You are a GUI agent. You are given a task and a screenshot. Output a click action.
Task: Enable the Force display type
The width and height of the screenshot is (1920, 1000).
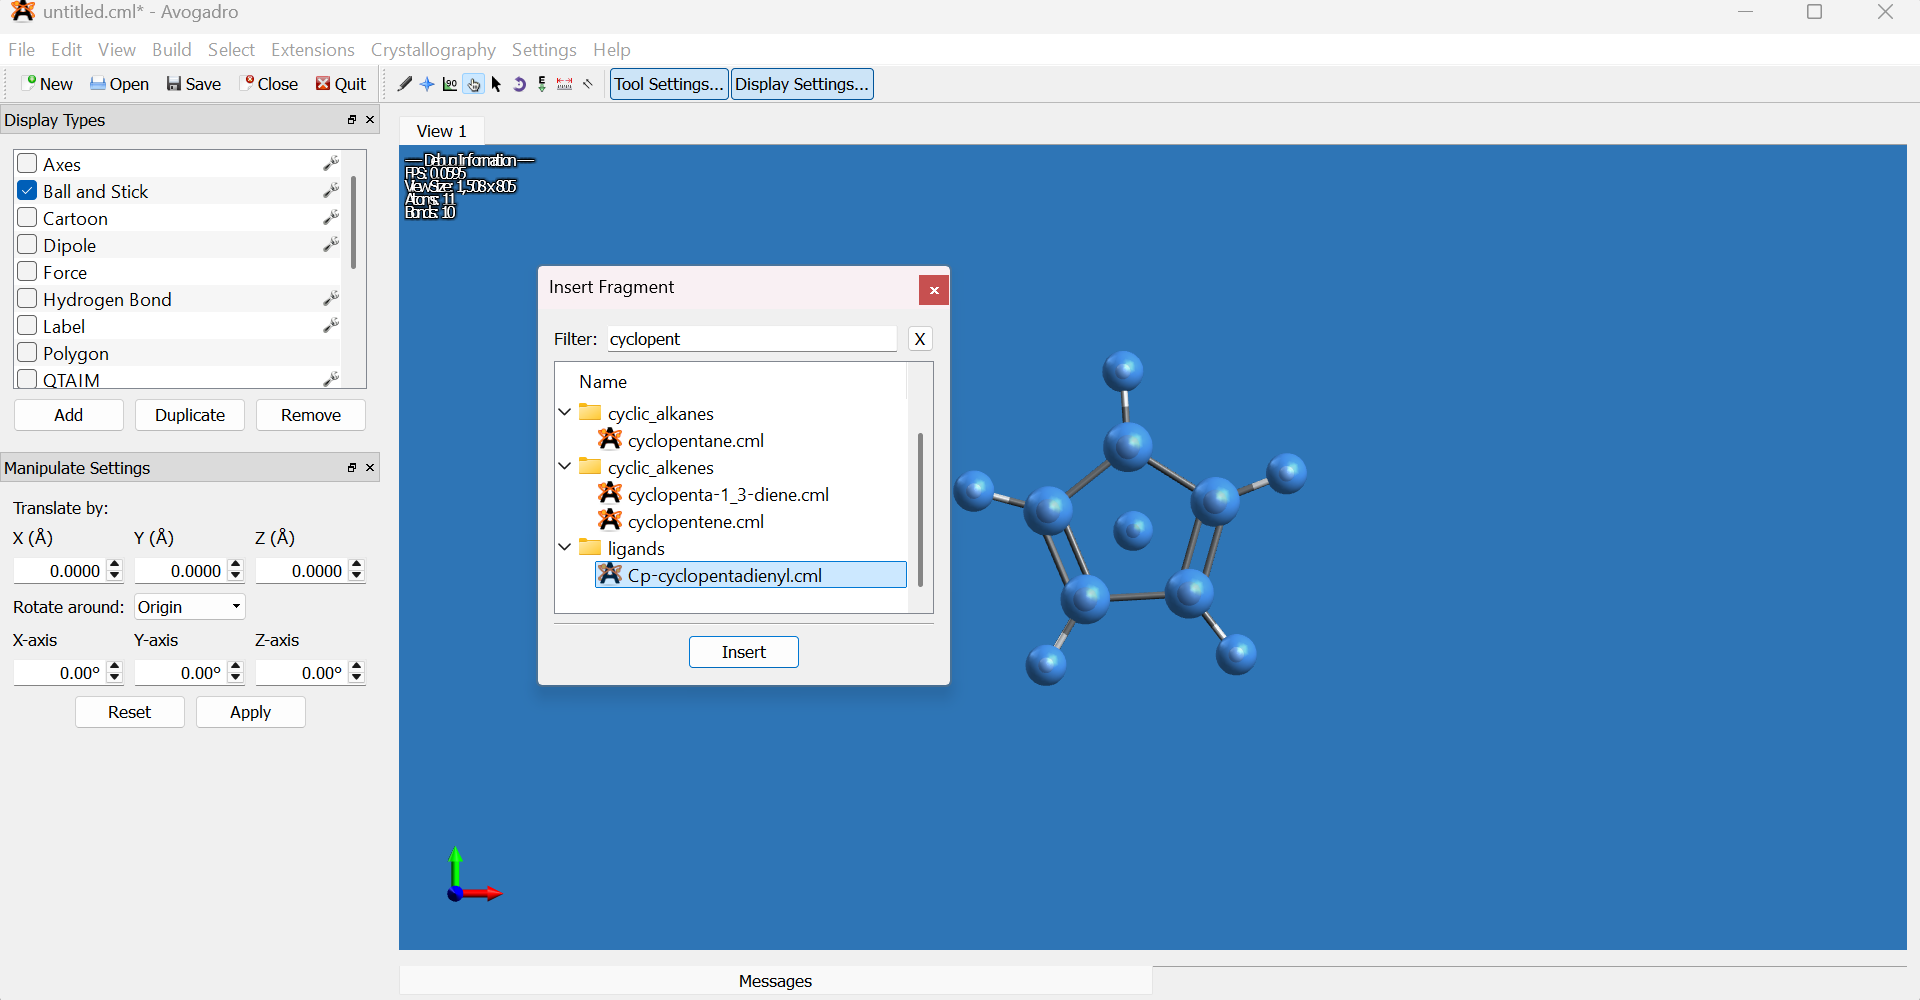click(x=27, y=272)
